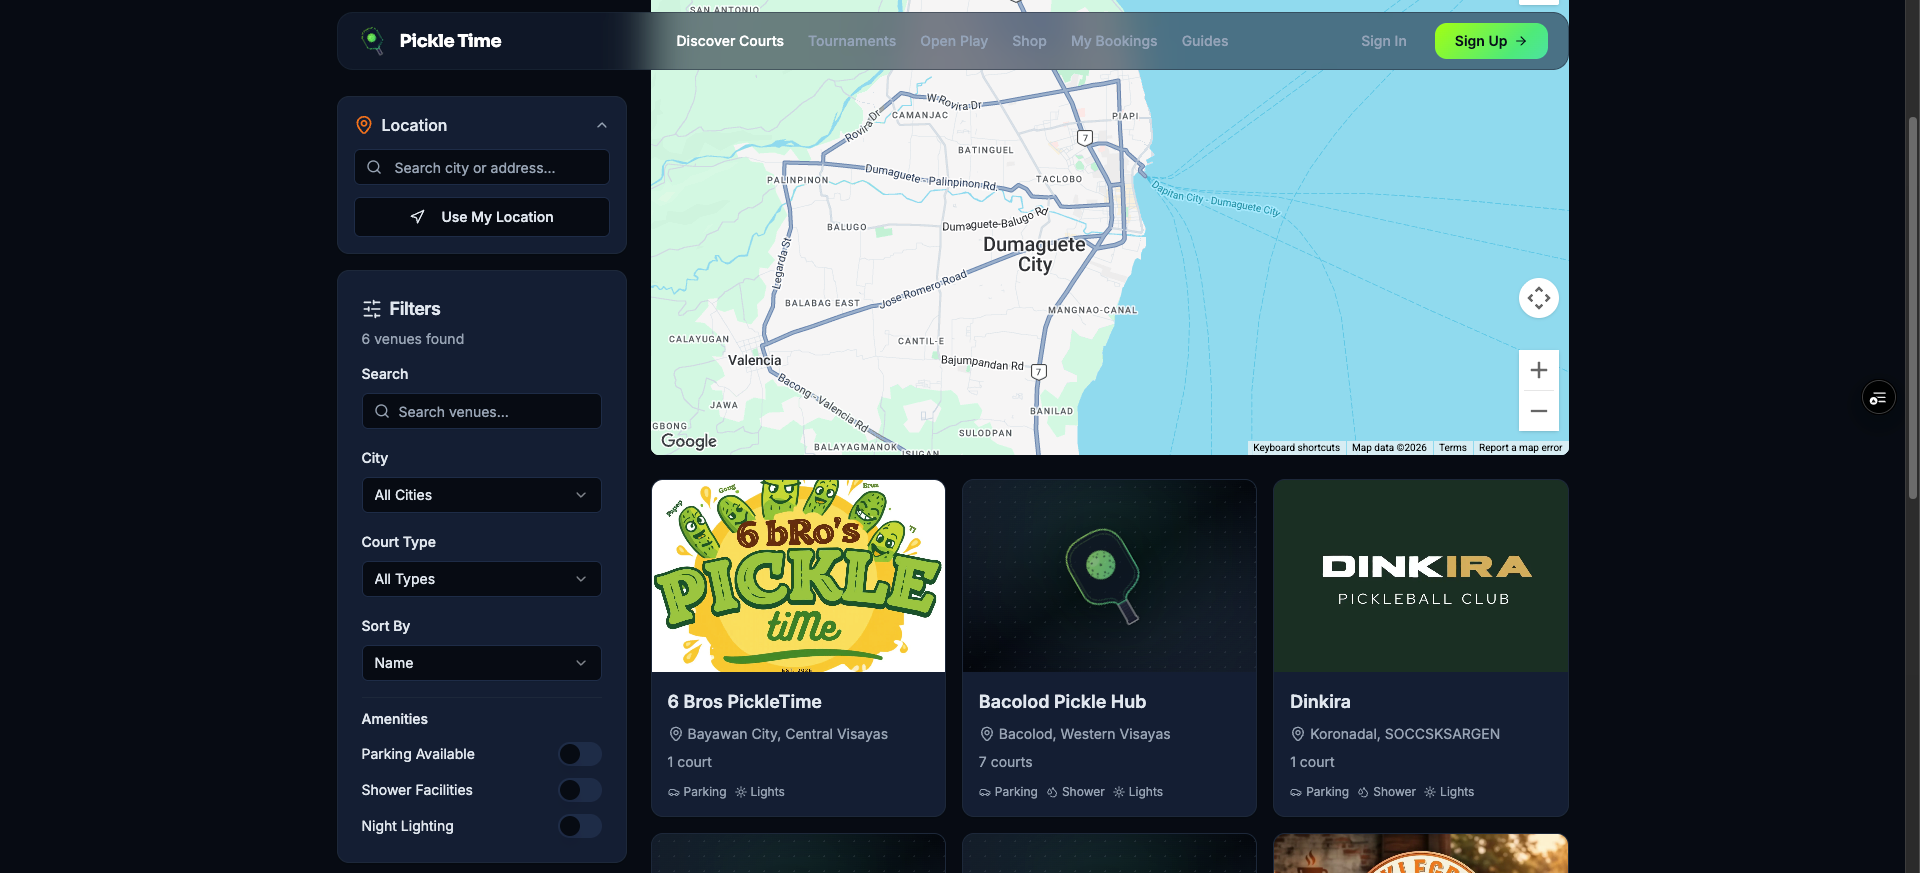Open the Court Type dropdown

(x=482, y=579)
